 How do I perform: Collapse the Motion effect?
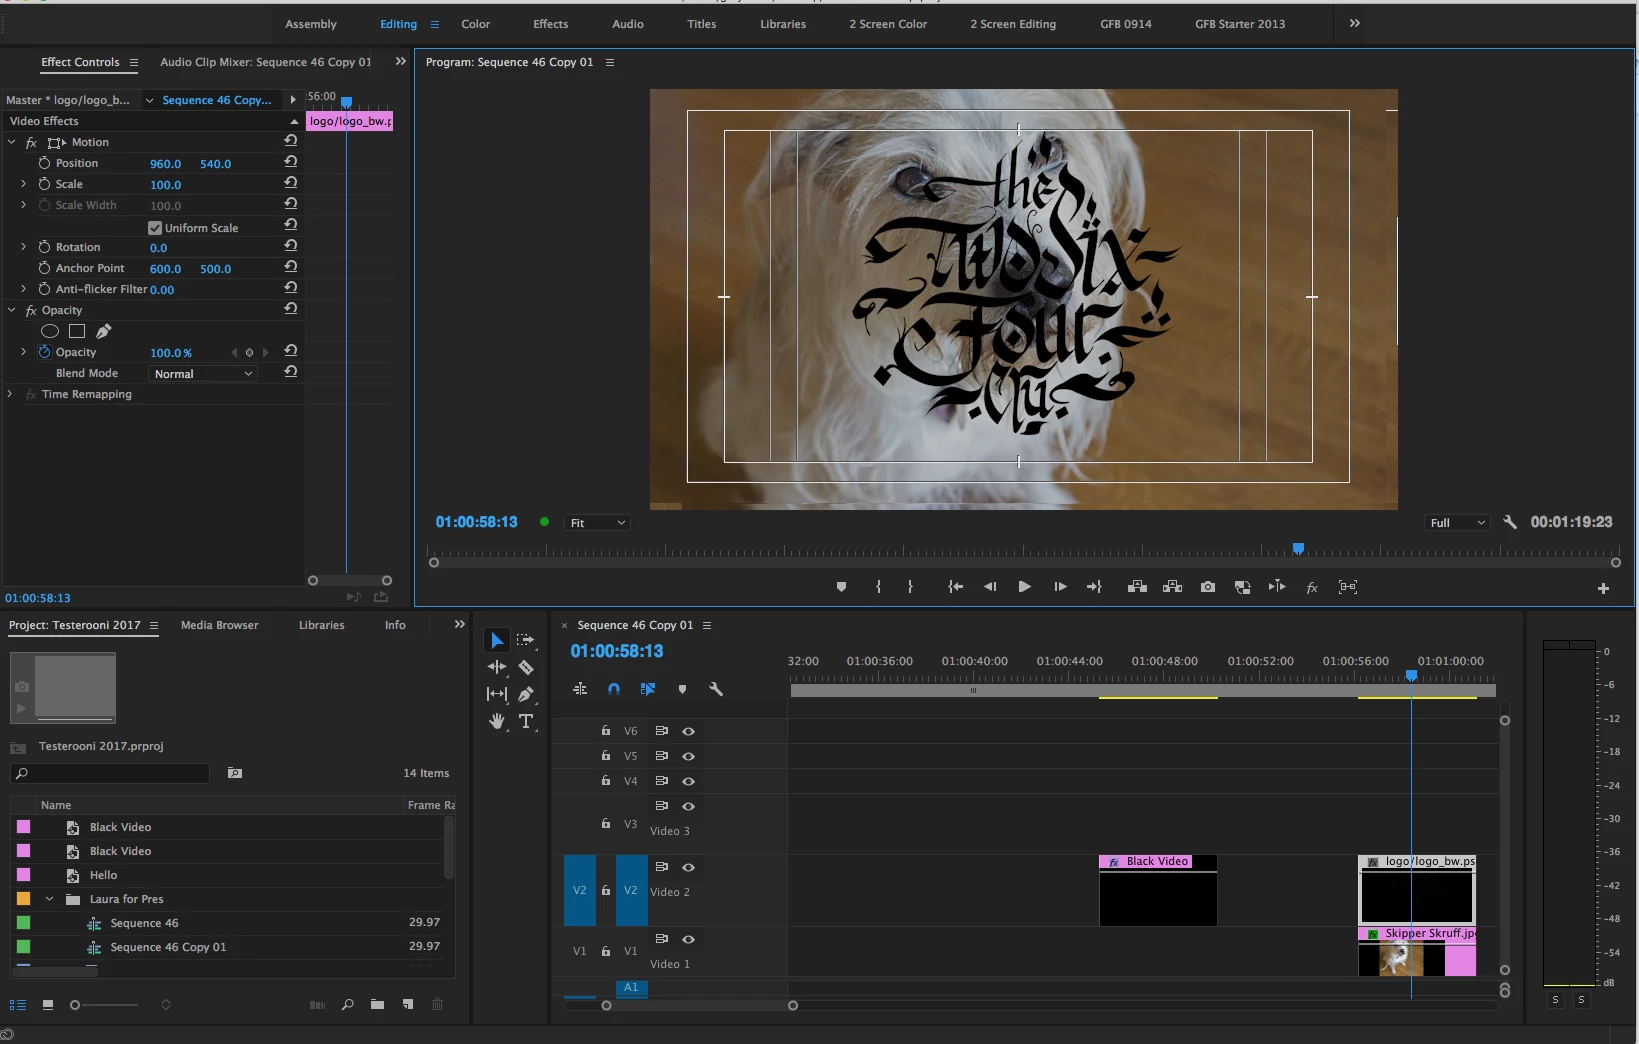click(12, 142)
